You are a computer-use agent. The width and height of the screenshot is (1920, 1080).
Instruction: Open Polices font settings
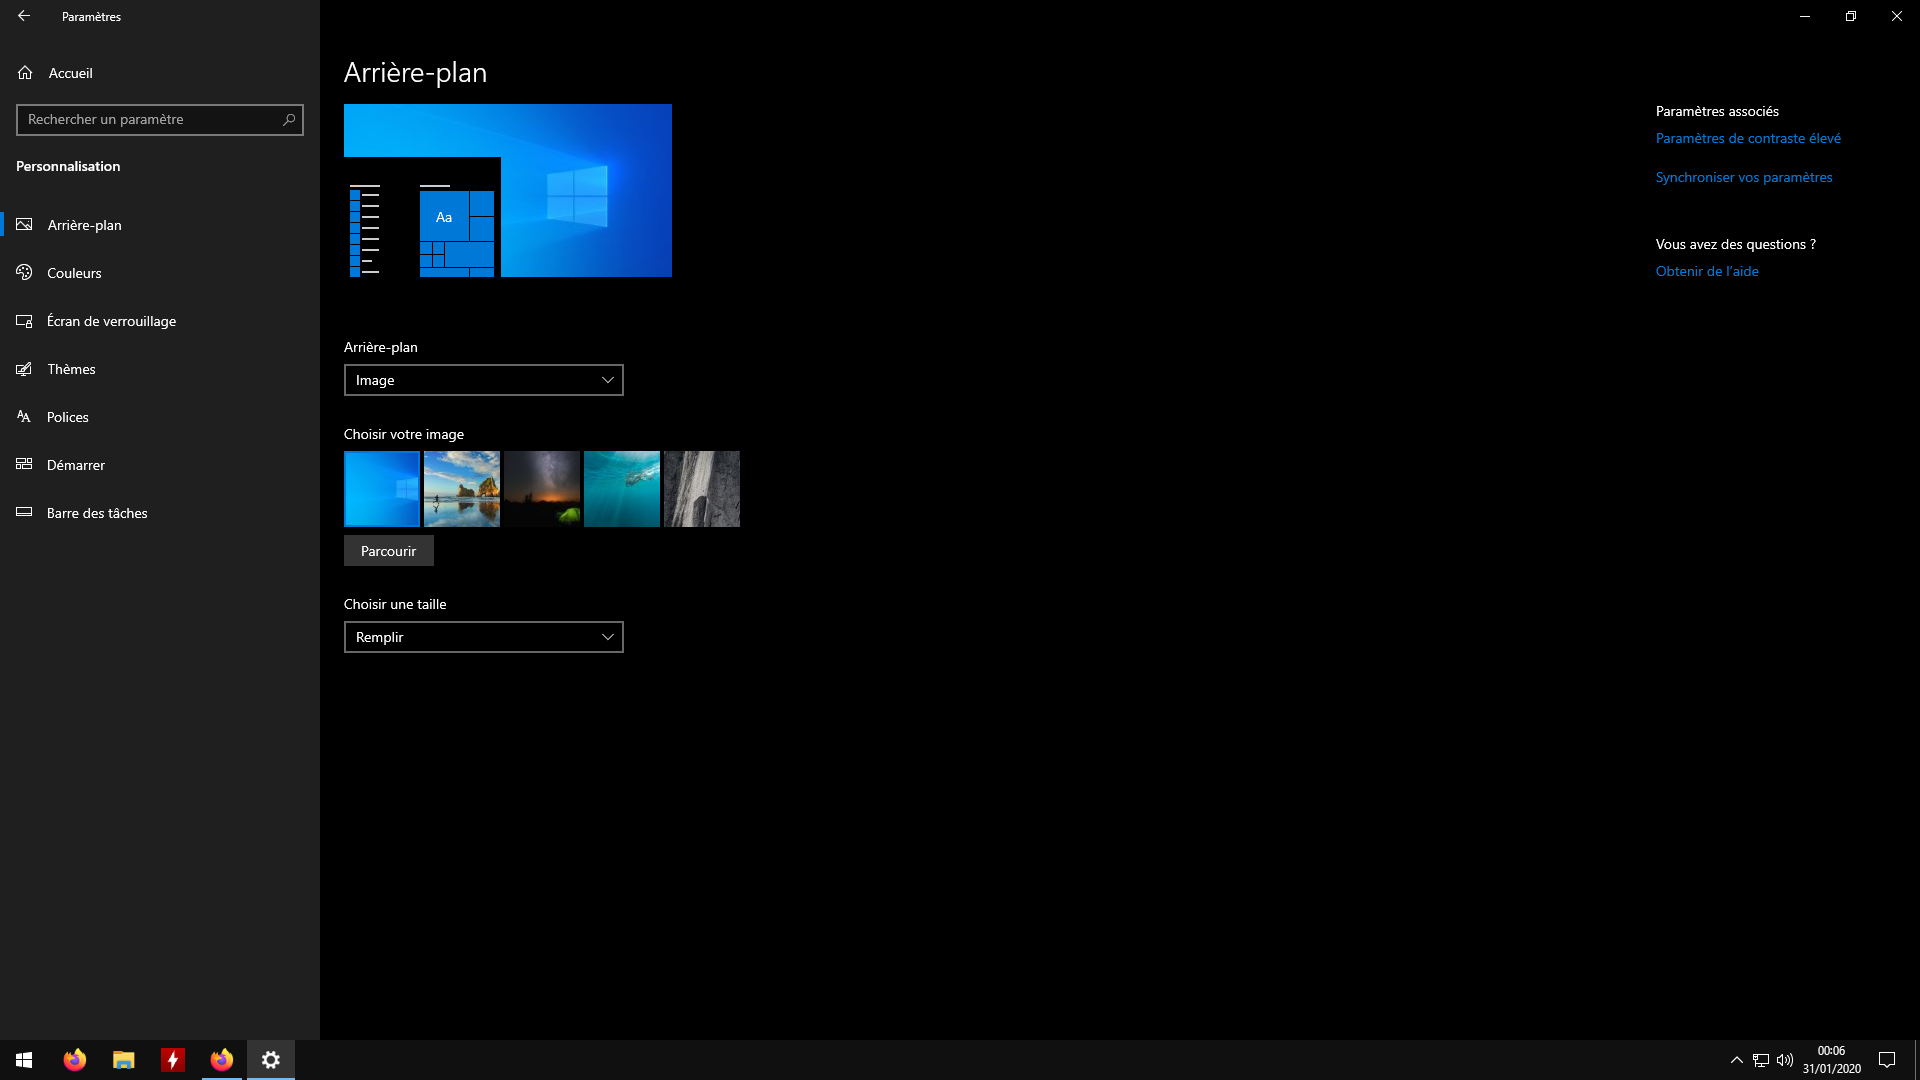(67, 417)
